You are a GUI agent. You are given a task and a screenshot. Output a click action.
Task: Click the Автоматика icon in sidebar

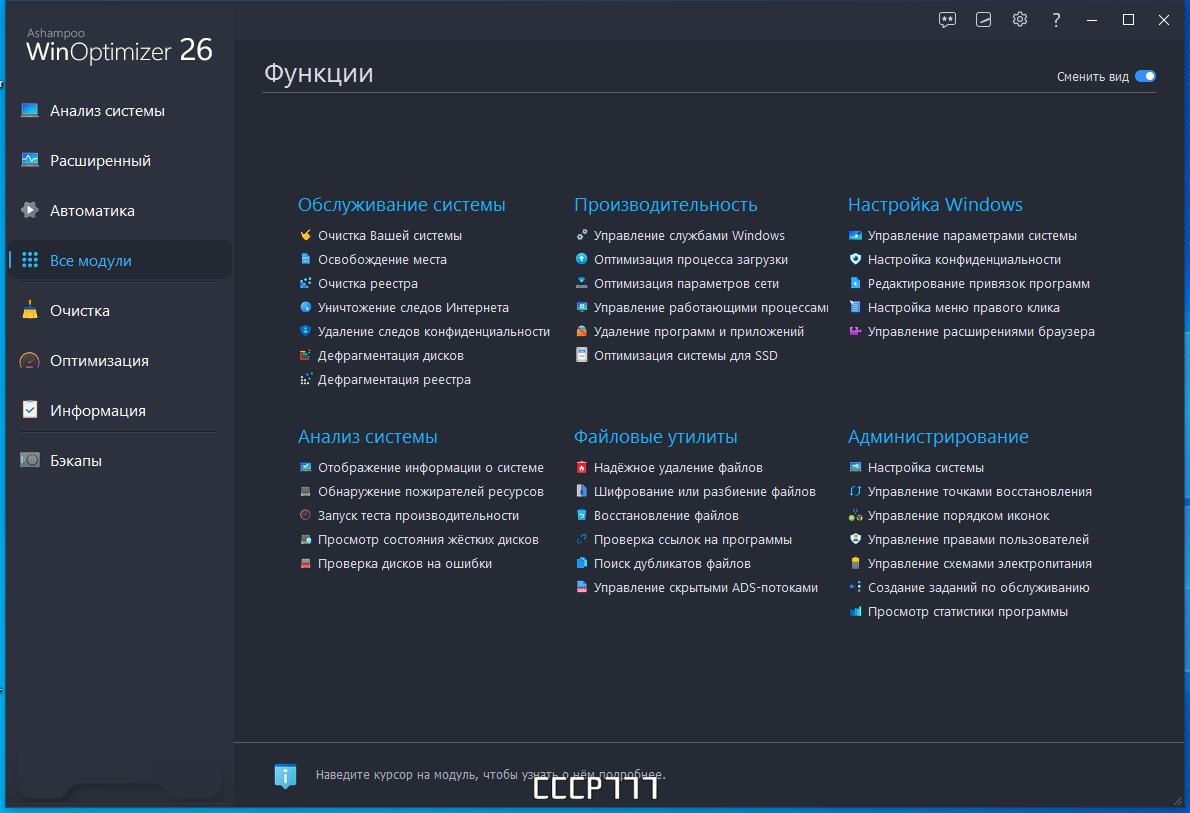(30, 210)
